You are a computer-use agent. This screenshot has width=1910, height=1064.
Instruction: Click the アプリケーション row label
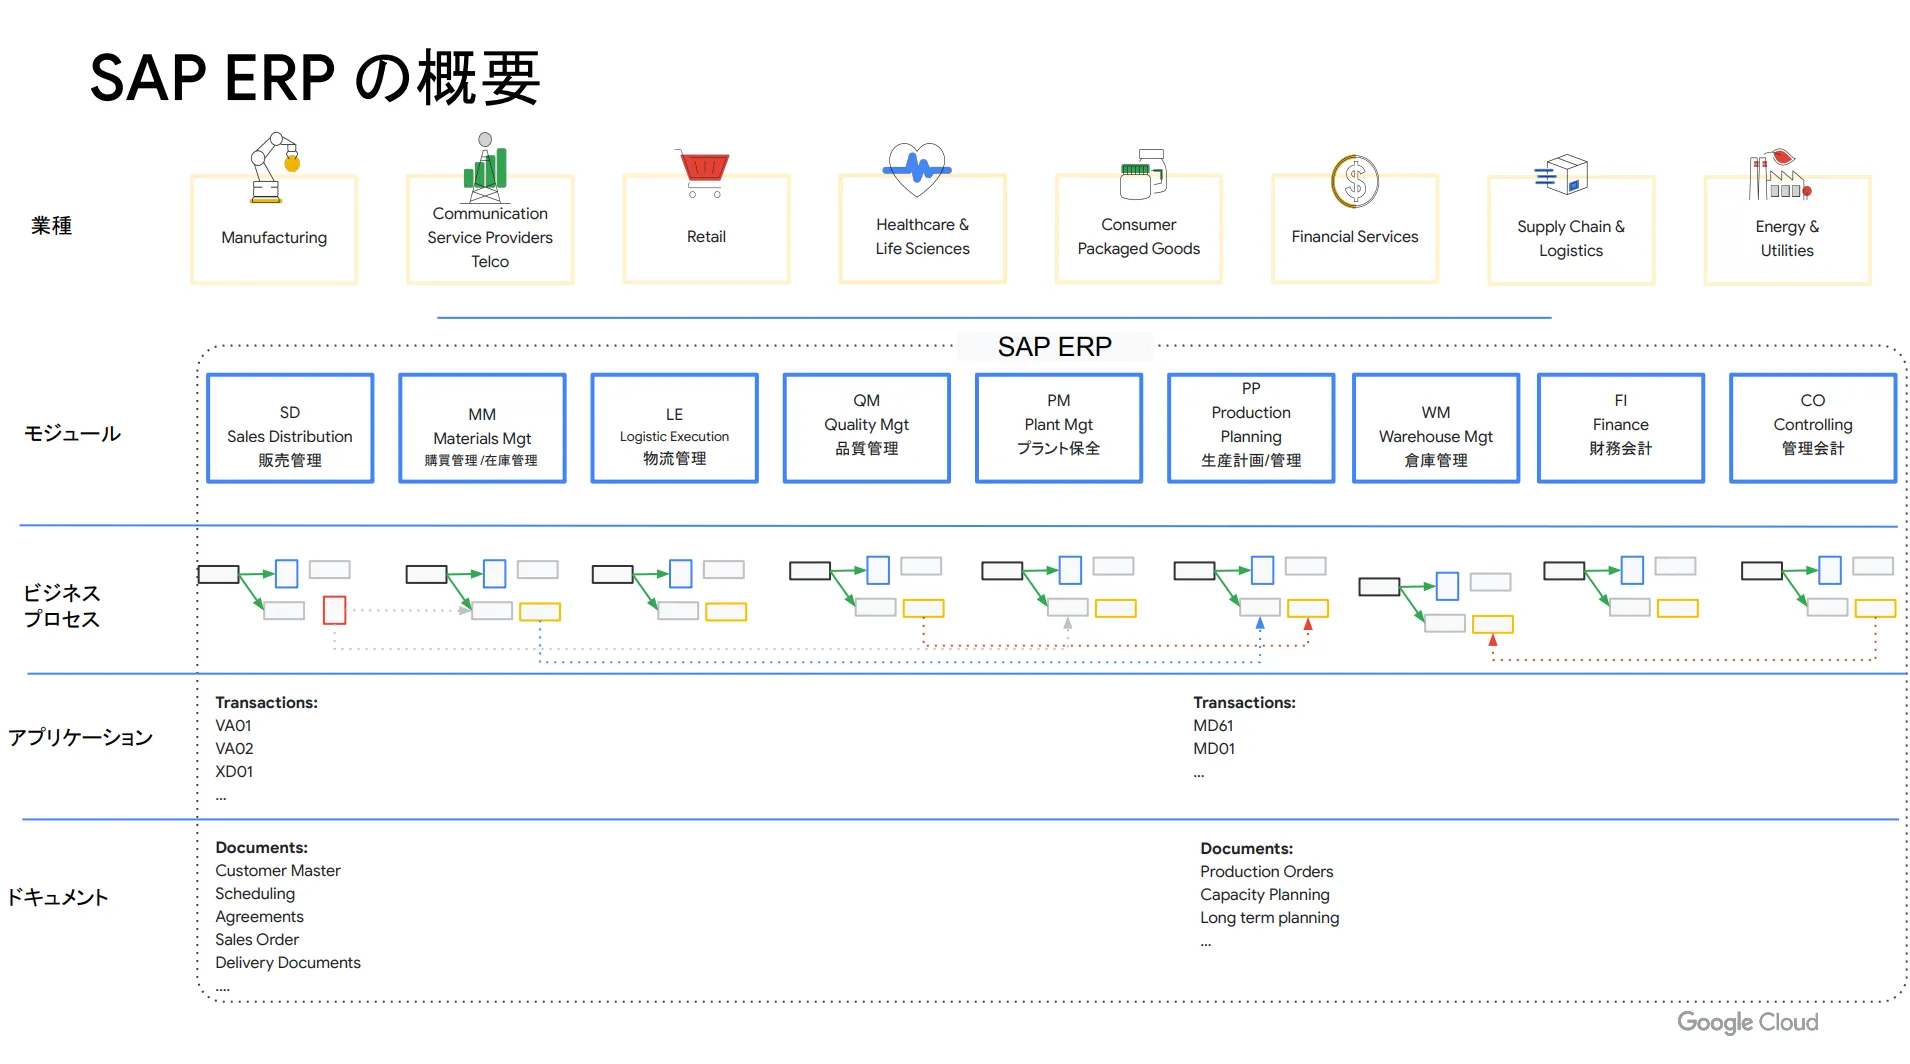[80, 737]
